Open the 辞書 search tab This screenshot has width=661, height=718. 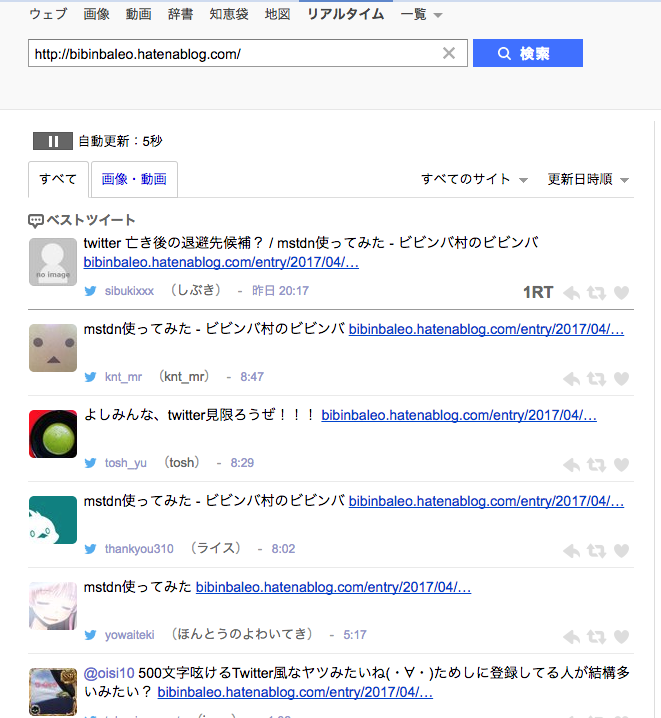click(x=180, y=14)
